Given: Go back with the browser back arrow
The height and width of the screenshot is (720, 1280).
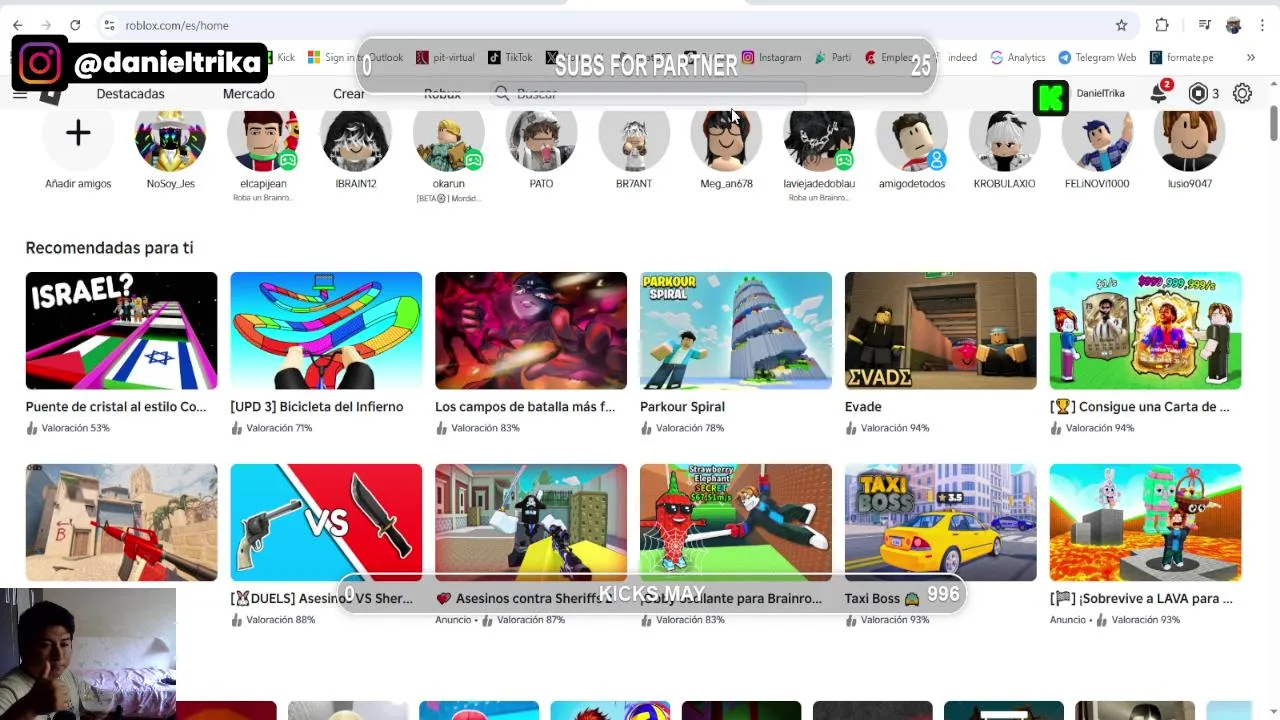Looking at the screenshot, I should (x=17, y=25).
